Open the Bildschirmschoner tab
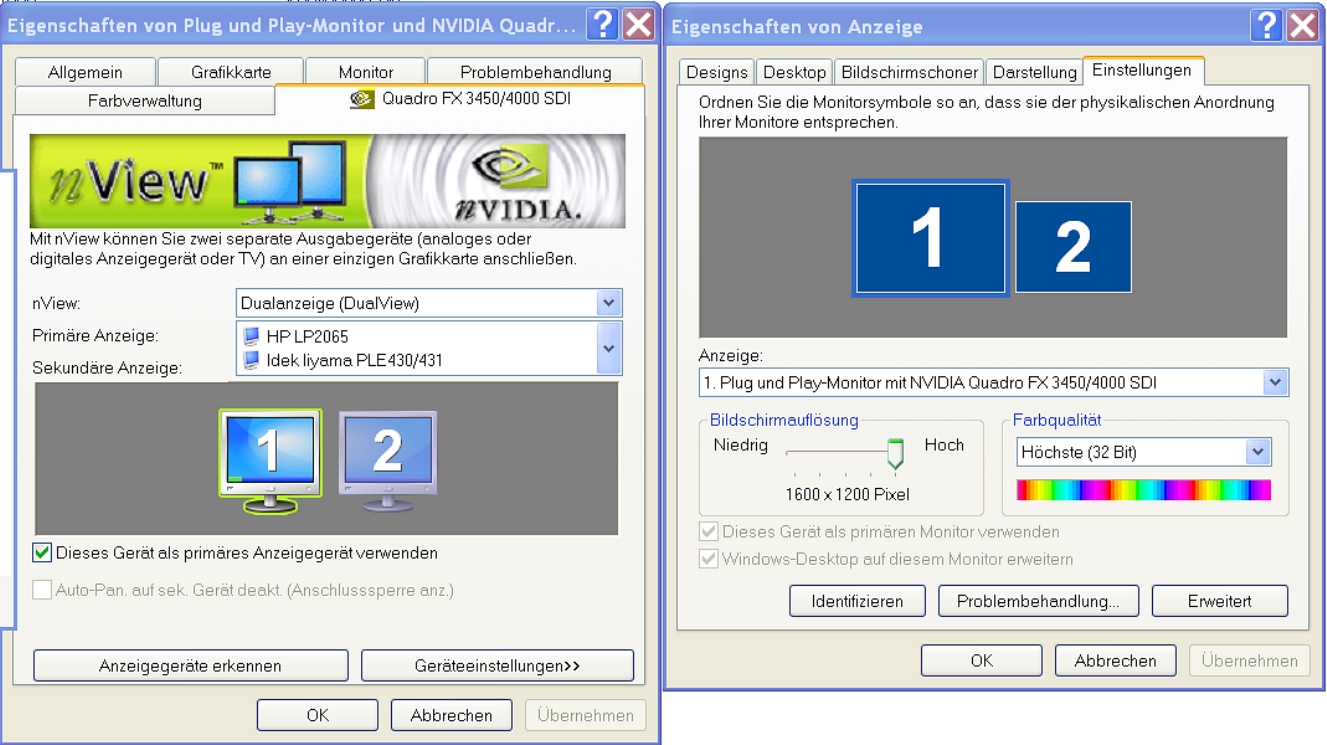1327x745 pixels. [x=909, y=72]
